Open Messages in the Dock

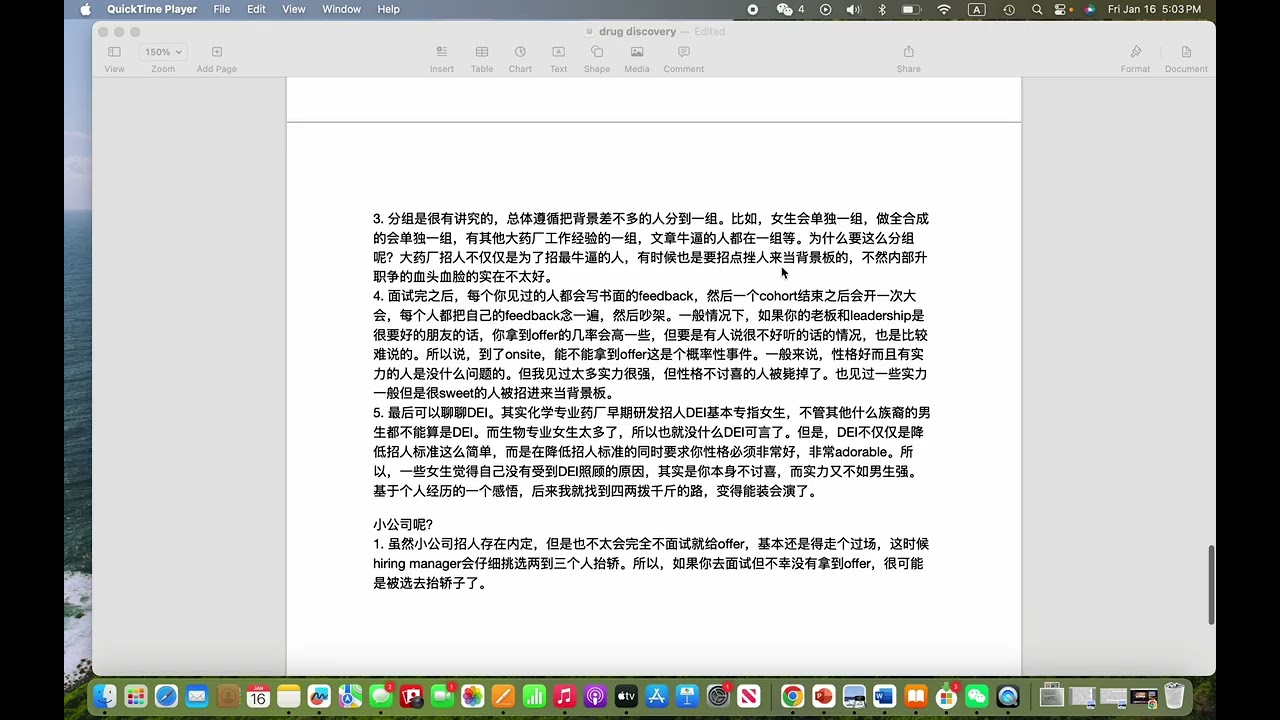tap(381, 696)
